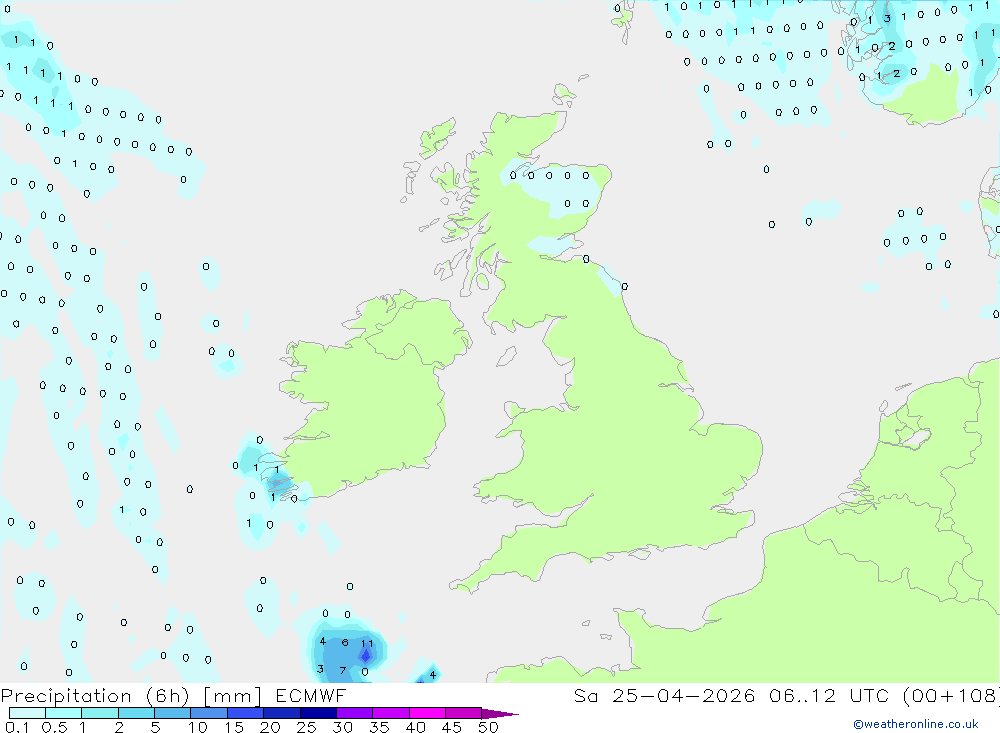Click the 1–2 mm legend color box

tap(100, 713)
